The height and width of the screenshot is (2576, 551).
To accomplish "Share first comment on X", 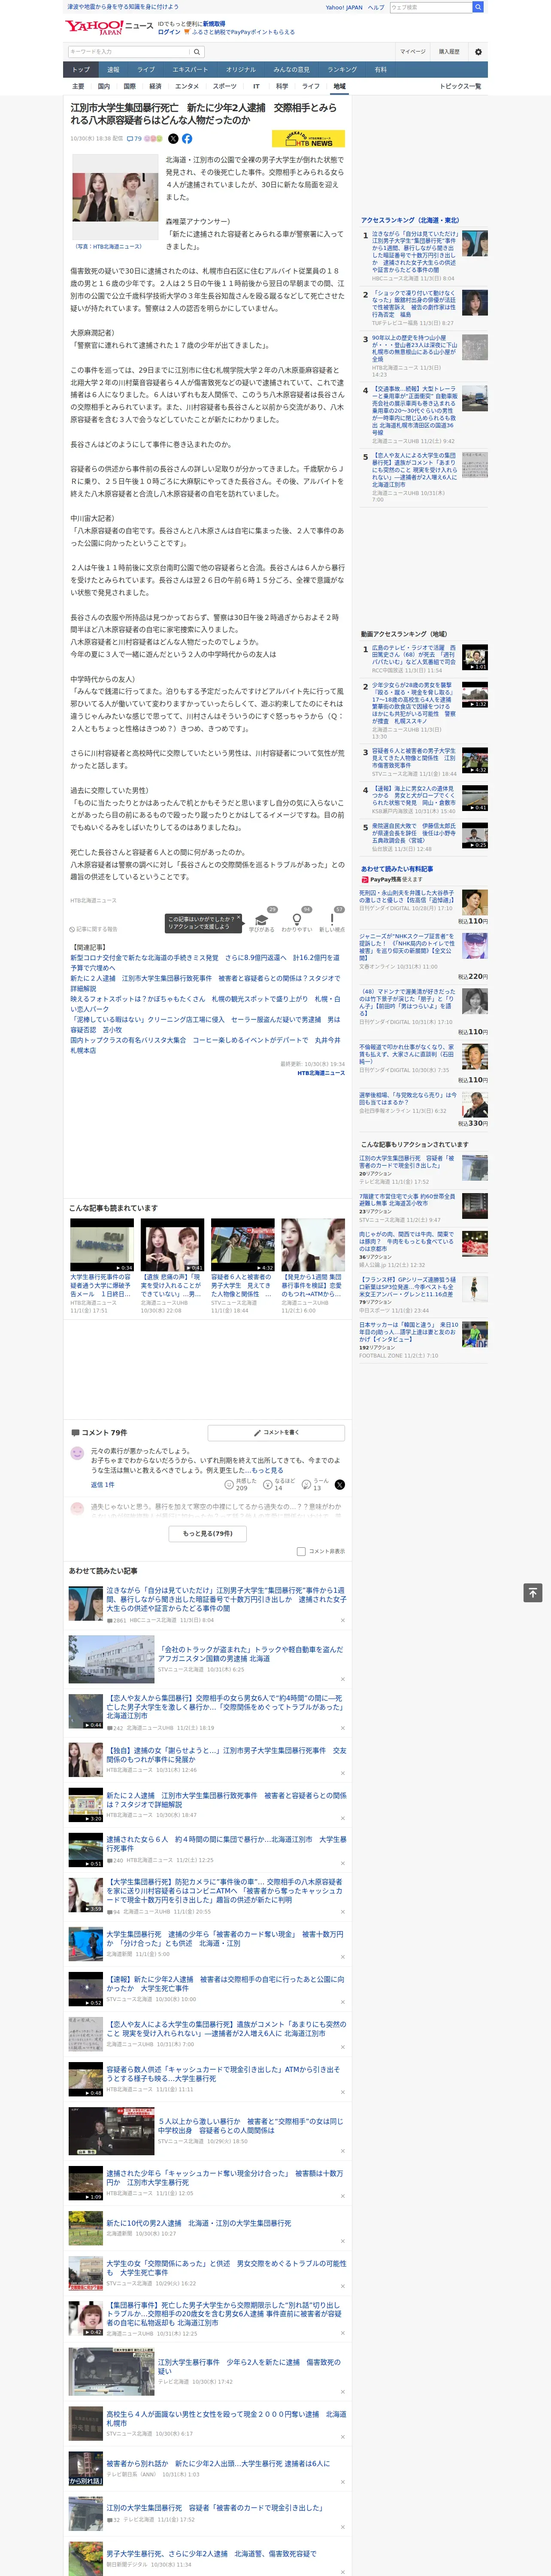I will pyautogui.click(x=339, y=1484).
